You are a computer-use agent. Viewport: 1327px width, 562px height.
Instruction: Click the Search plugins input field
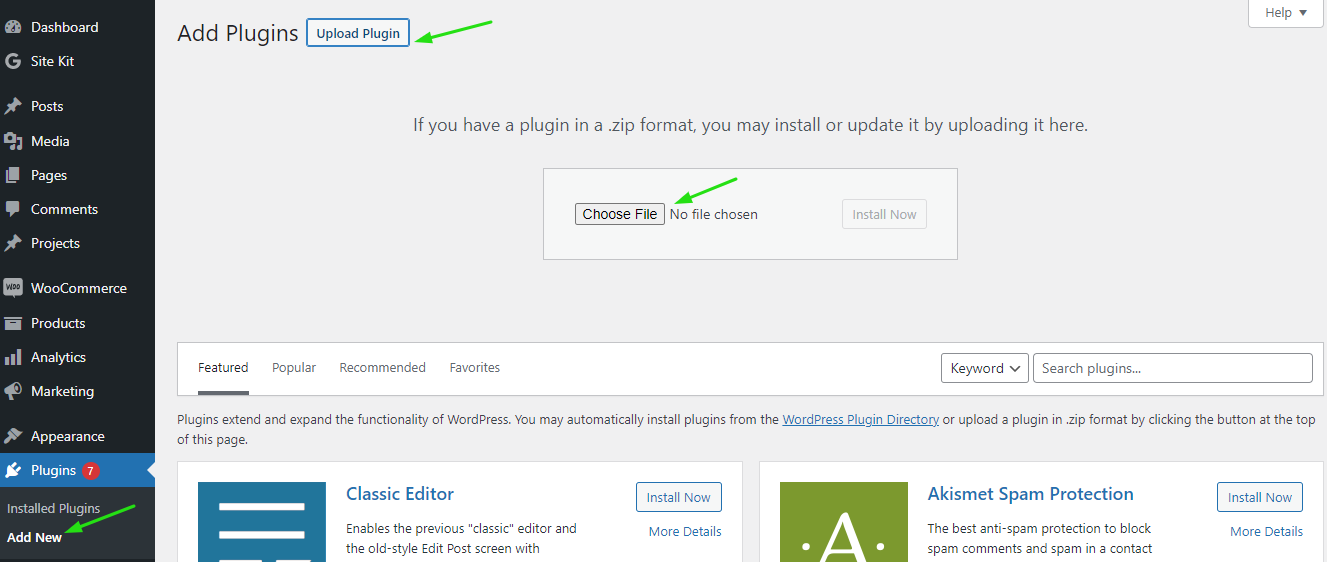[x=1173, y=368]
